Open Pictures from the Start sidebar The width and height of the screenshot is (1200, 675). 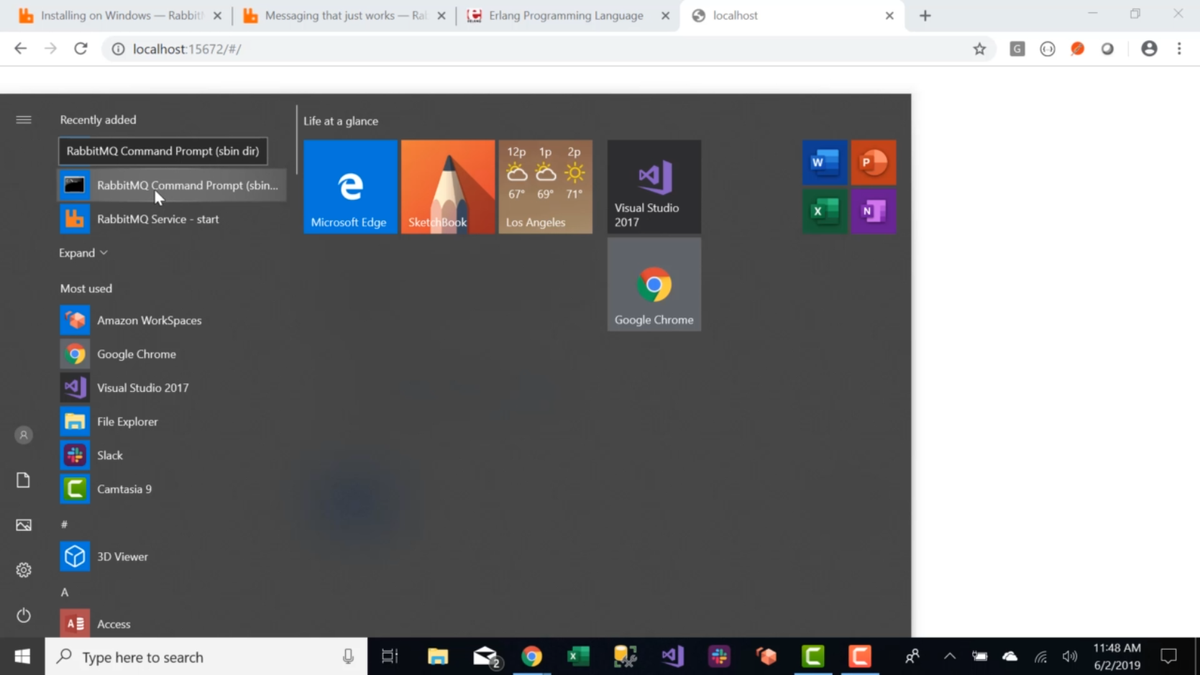tap(23, 525)
